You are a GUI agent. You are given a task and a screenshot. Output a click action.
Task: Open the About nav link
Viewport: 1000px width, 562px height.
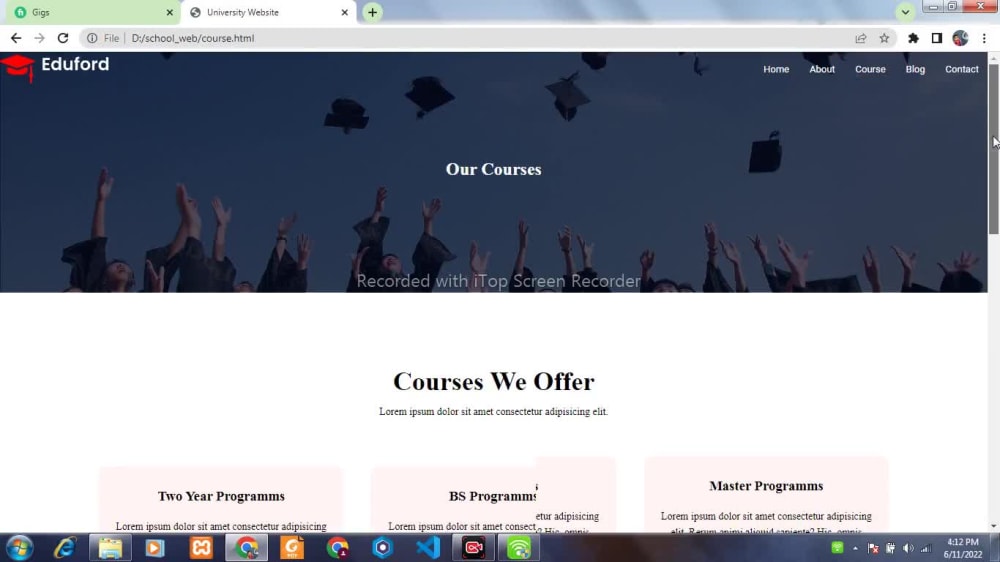coord(822,69)
